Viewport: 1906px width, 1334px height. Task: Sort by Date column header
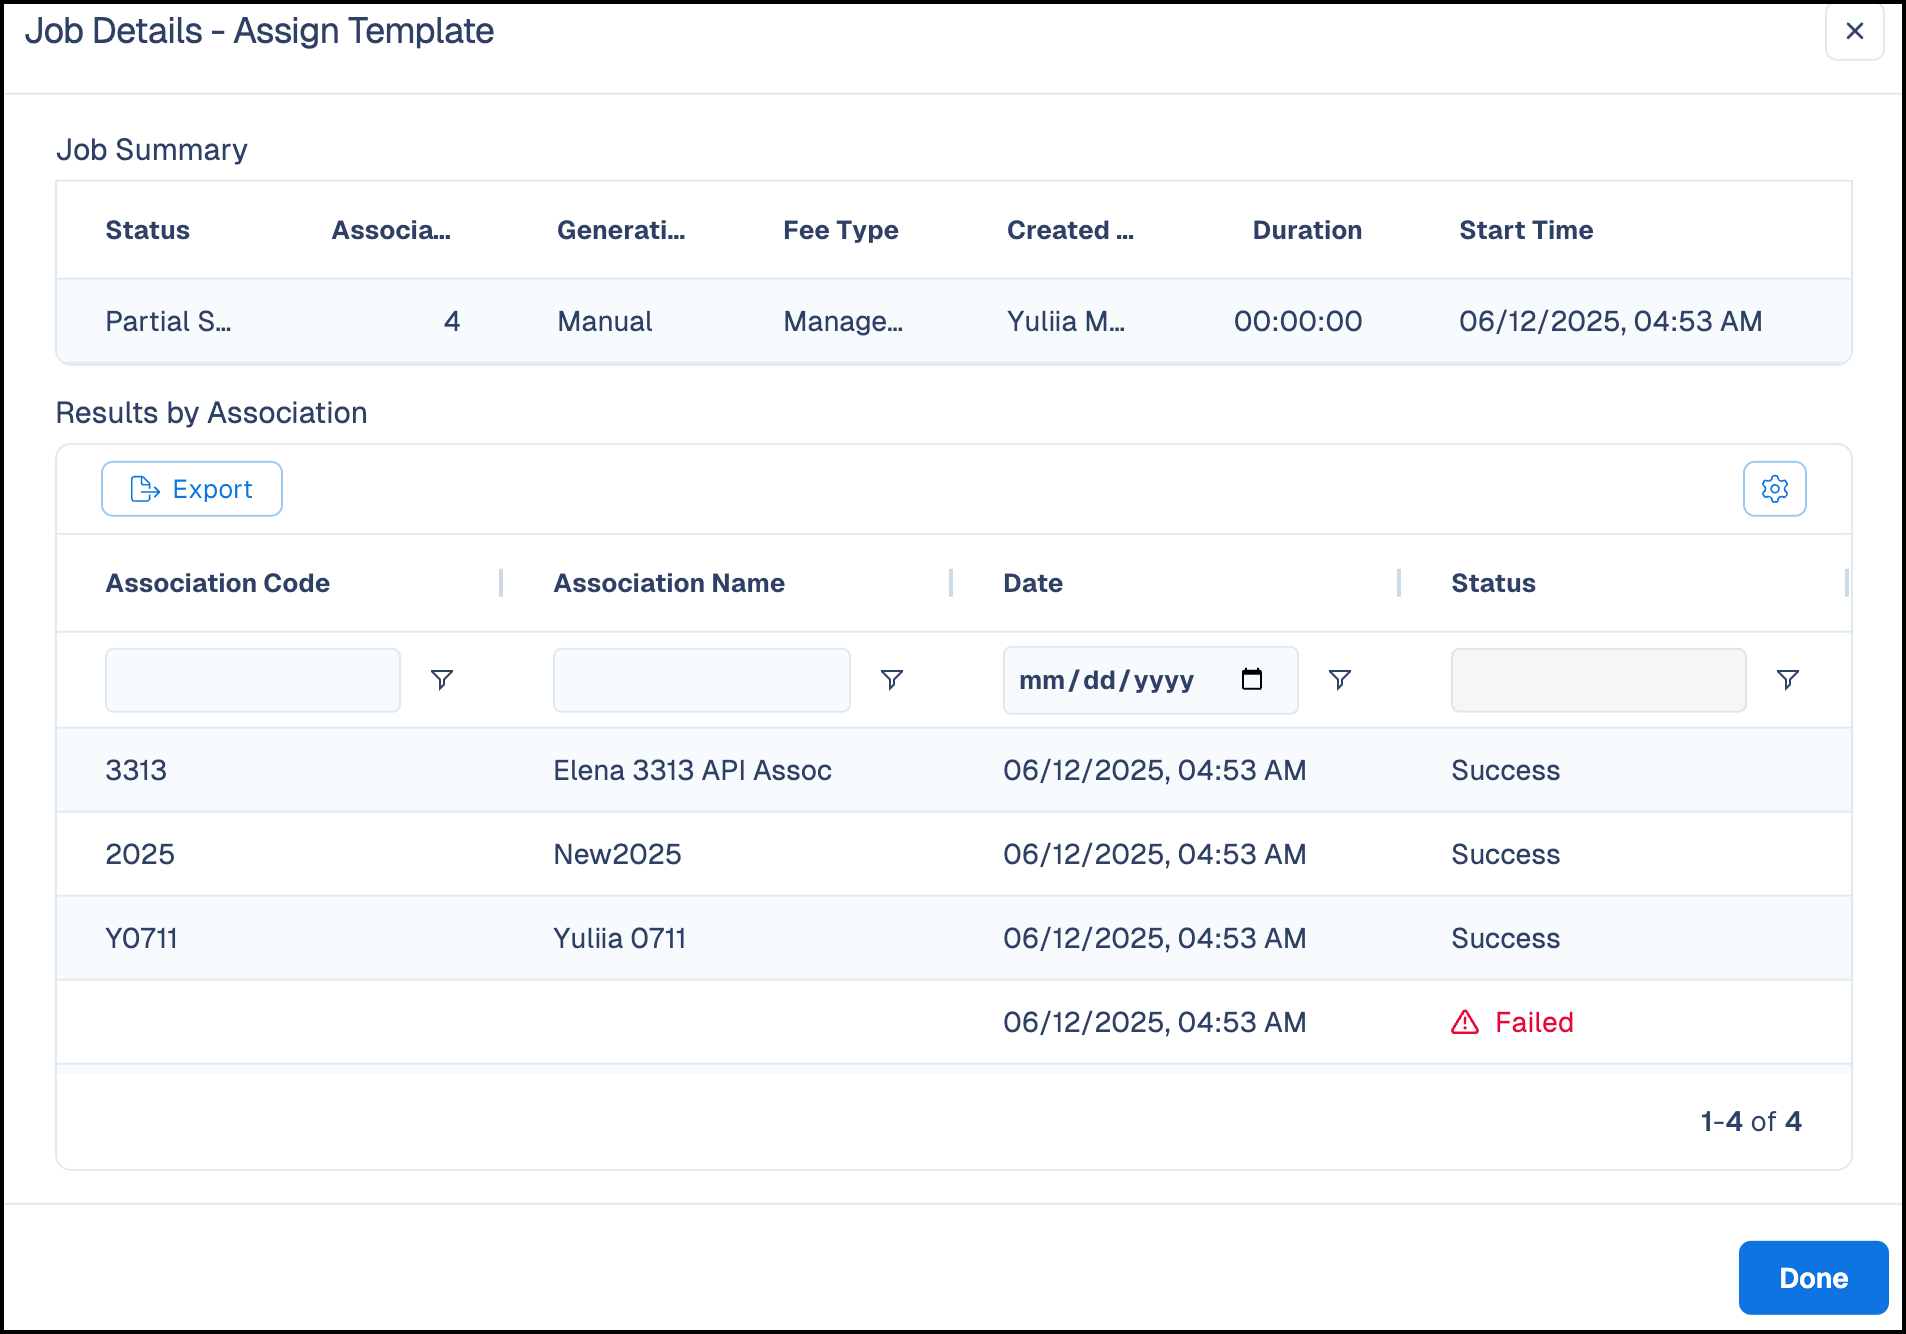(x=1033, y=583)
